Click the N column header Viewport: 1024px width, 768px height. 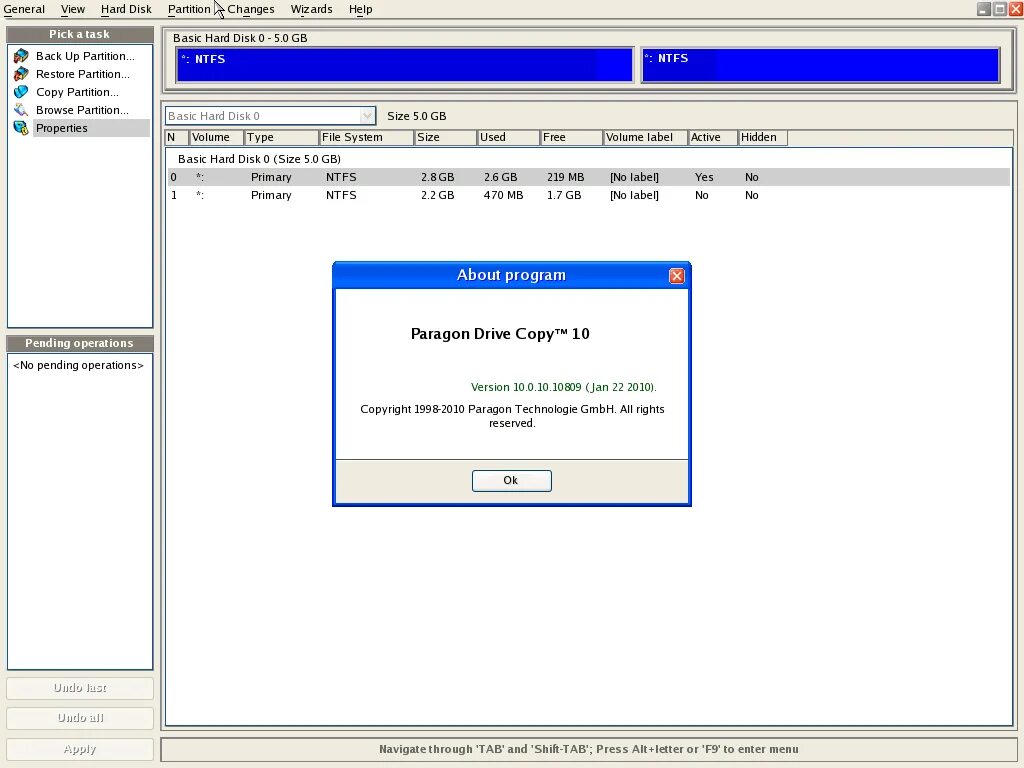177,137
